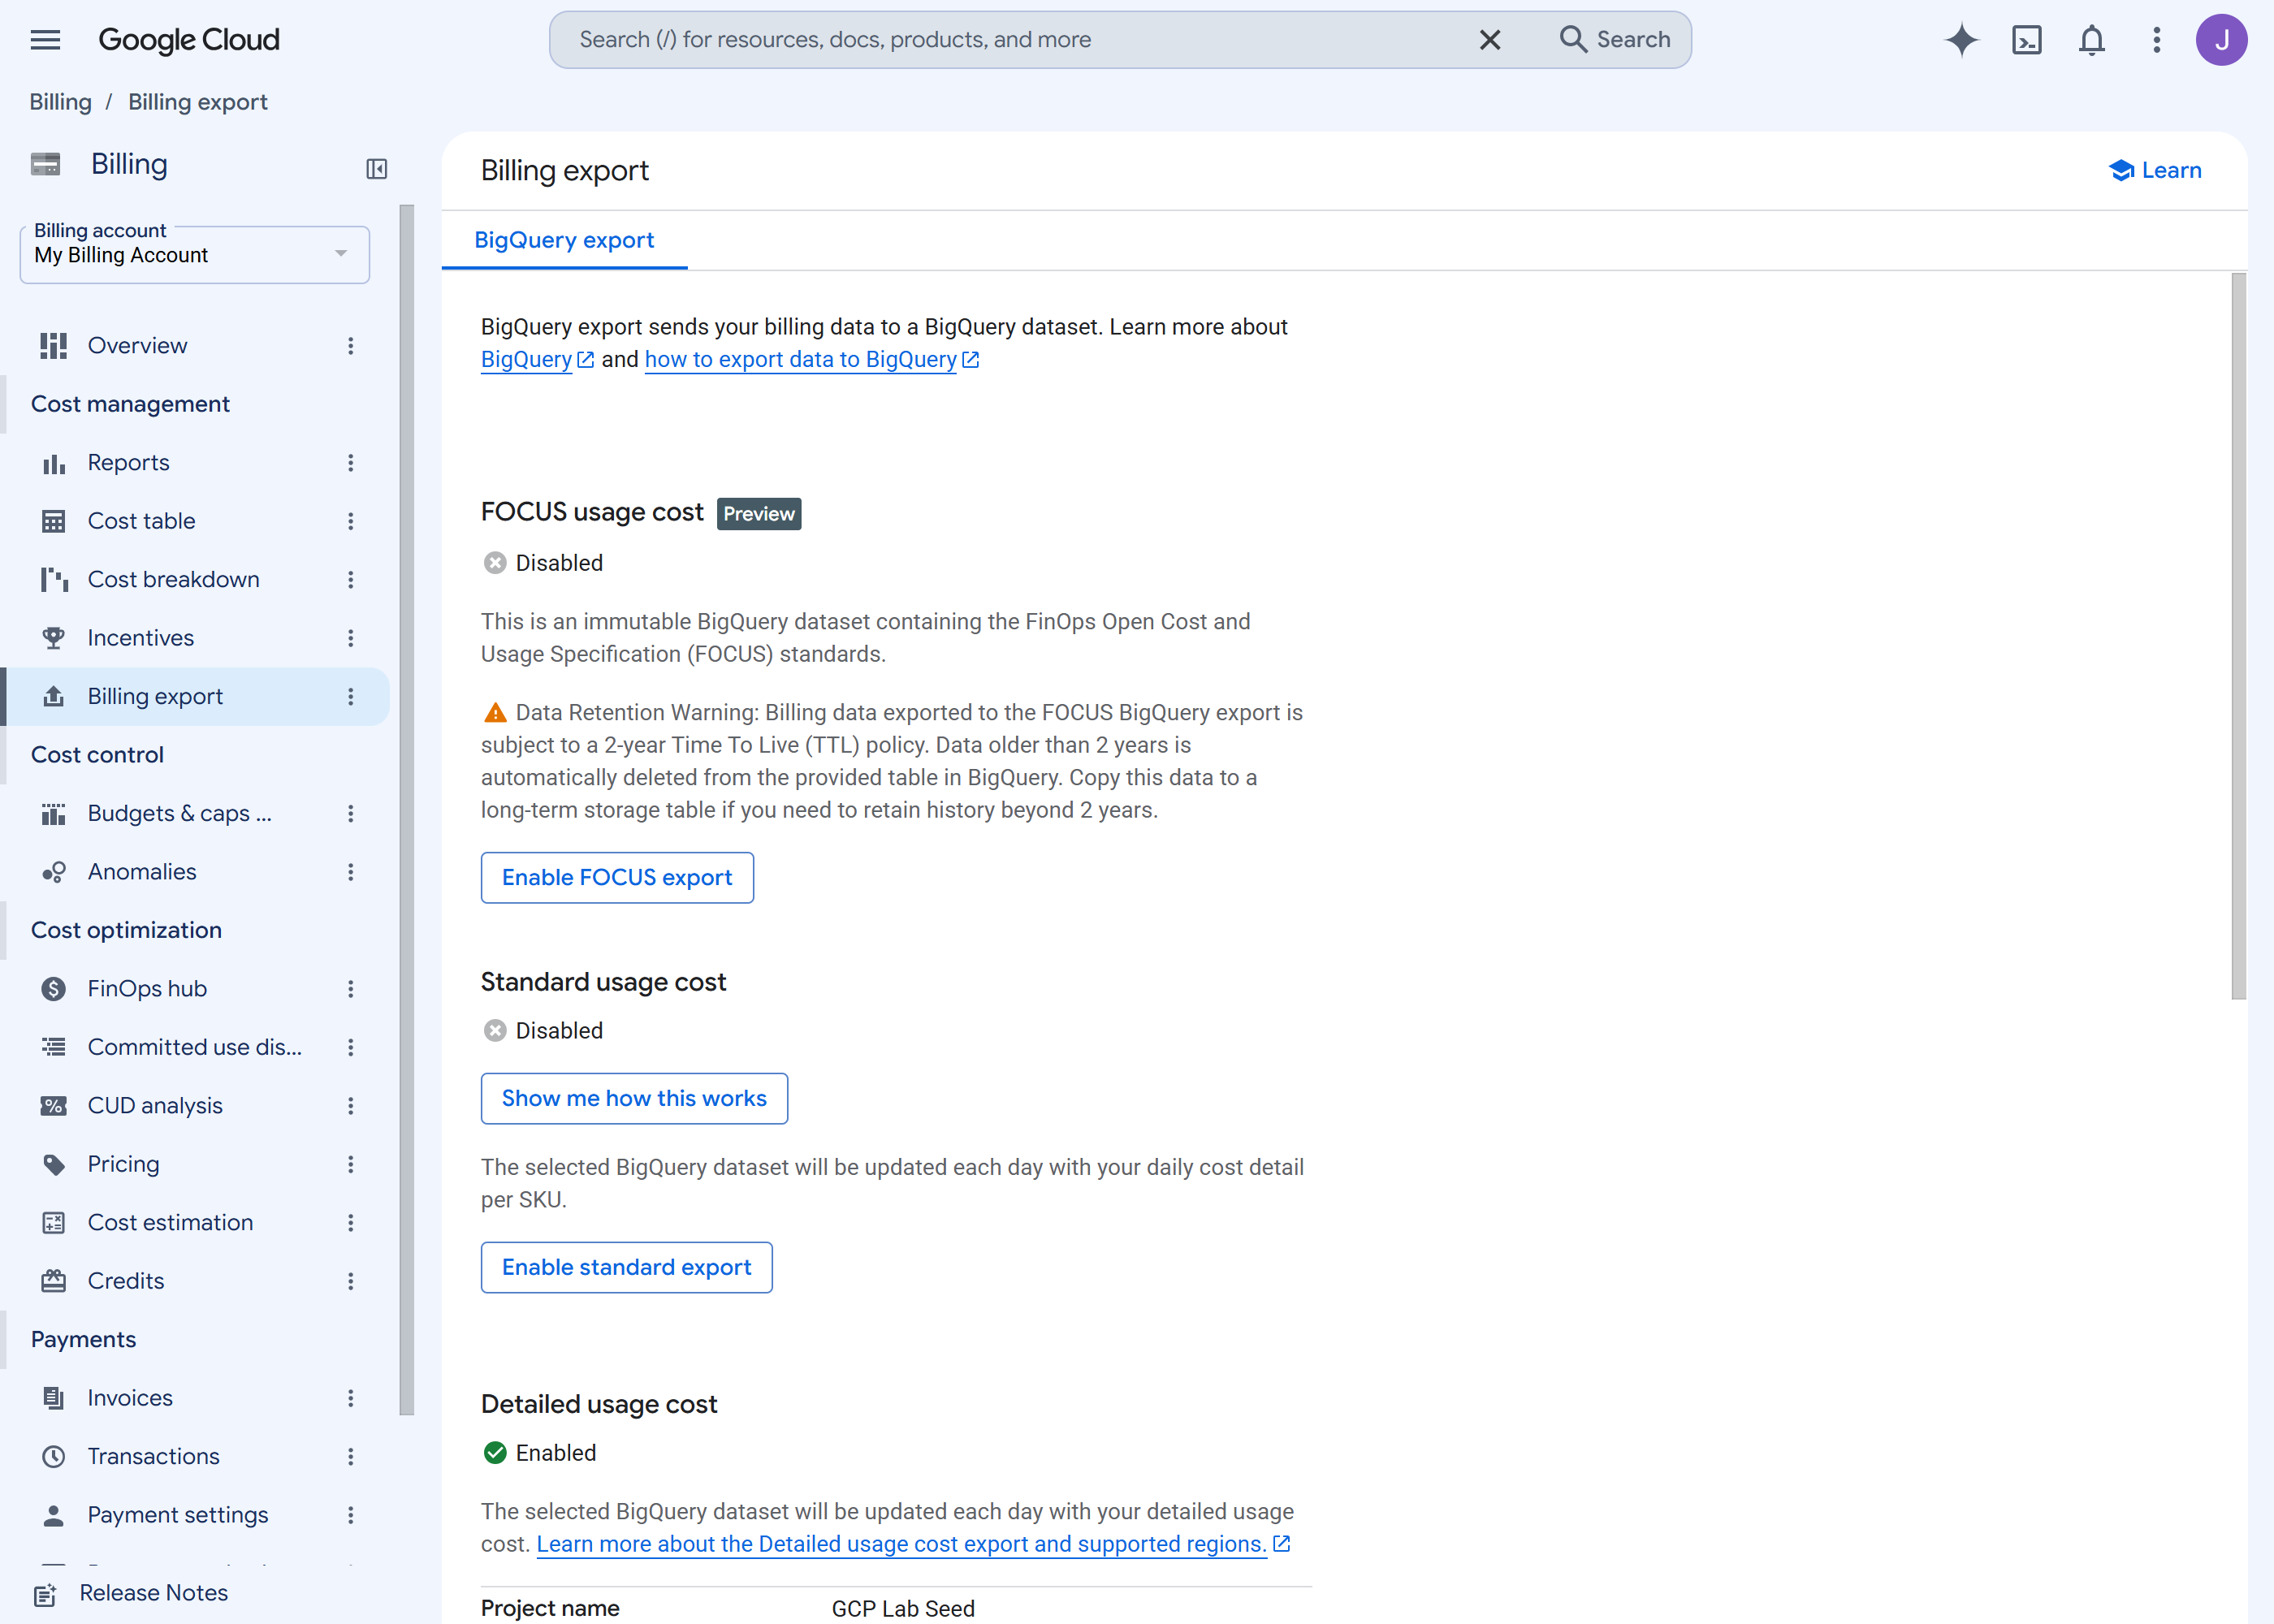2274x1624 pixels.
Task: Activate Cloud Shell terminal icon
Action: [x=2026, y=40]
